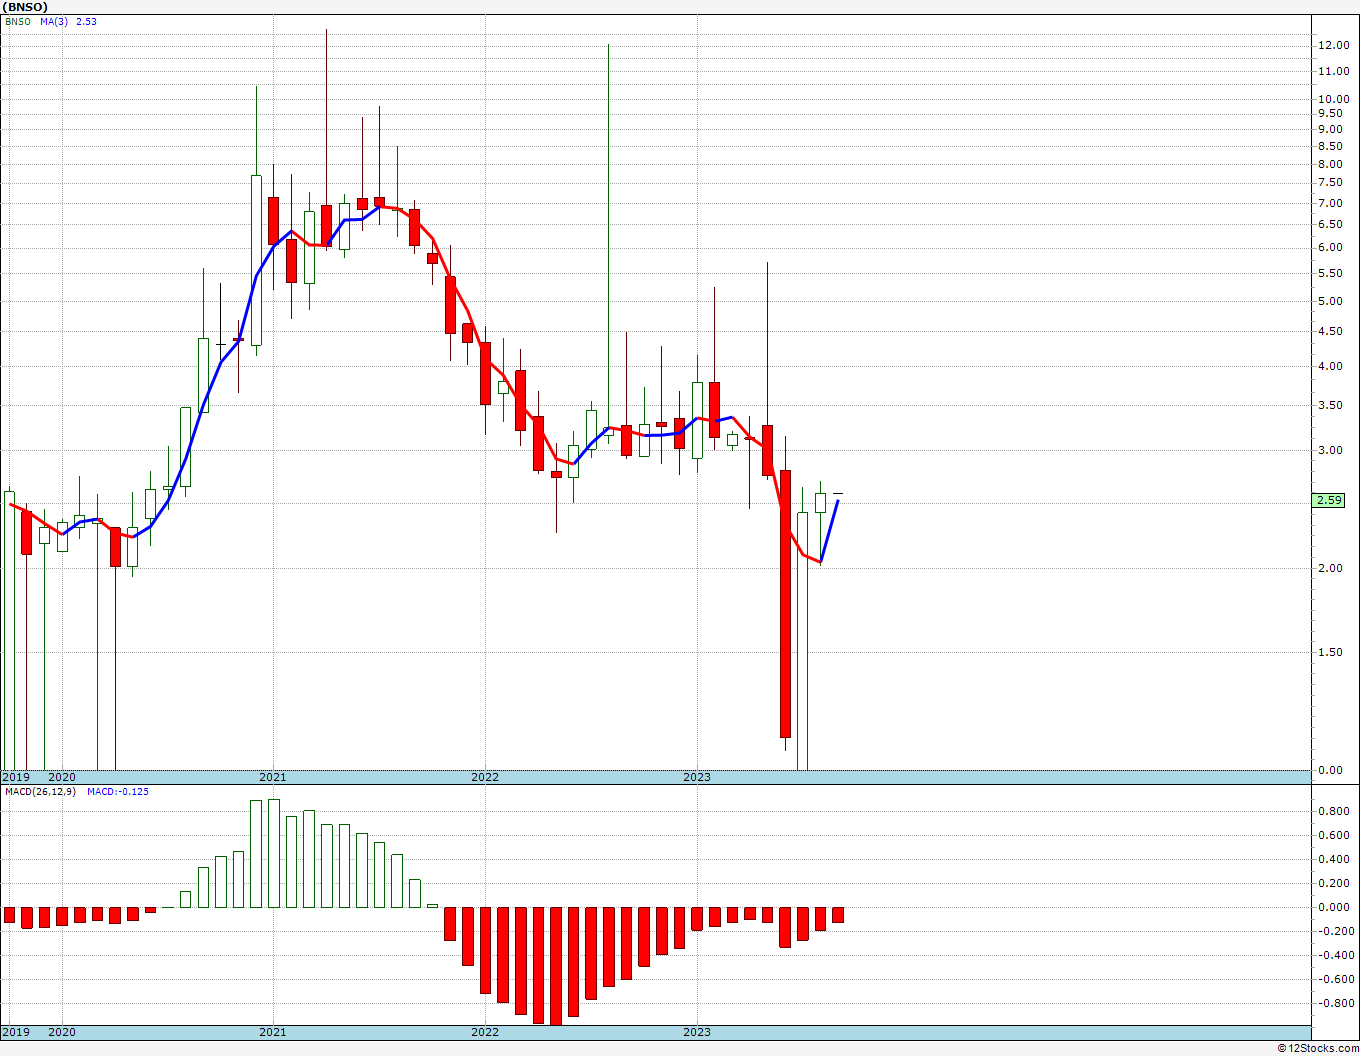Viewport: 1360px width, 1056px height.
Task: Select 2020 on the MACD panel time axis
Action: (62, 1032)
